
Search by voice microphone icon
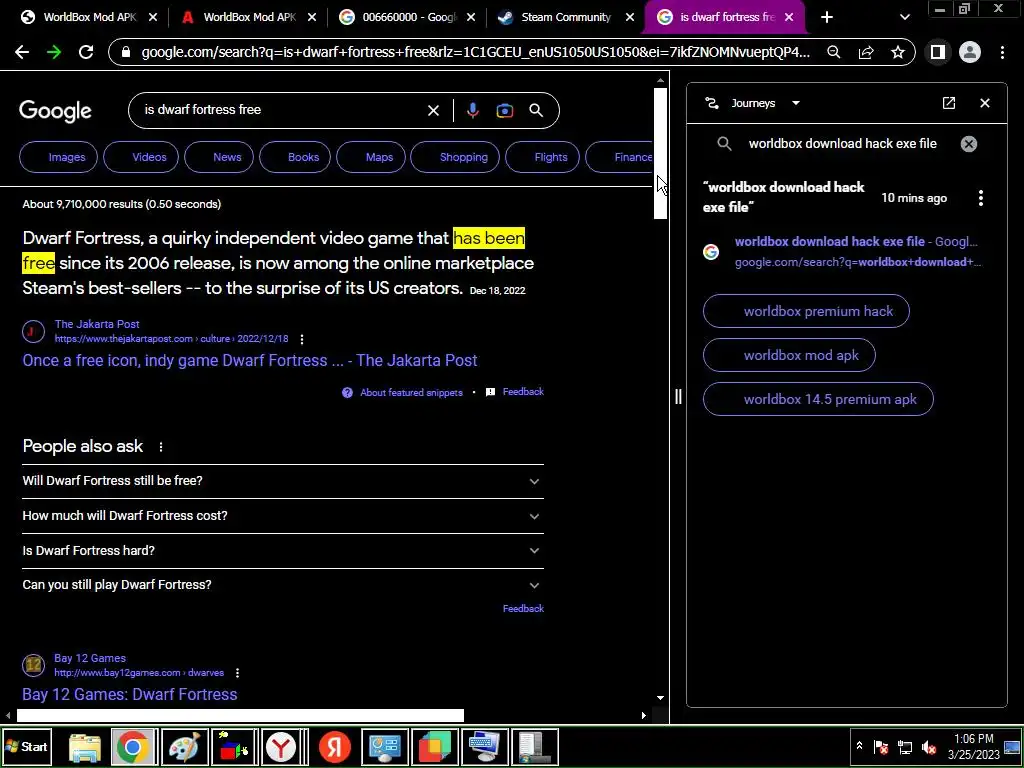pyautogui.click(x=473, y=110)
